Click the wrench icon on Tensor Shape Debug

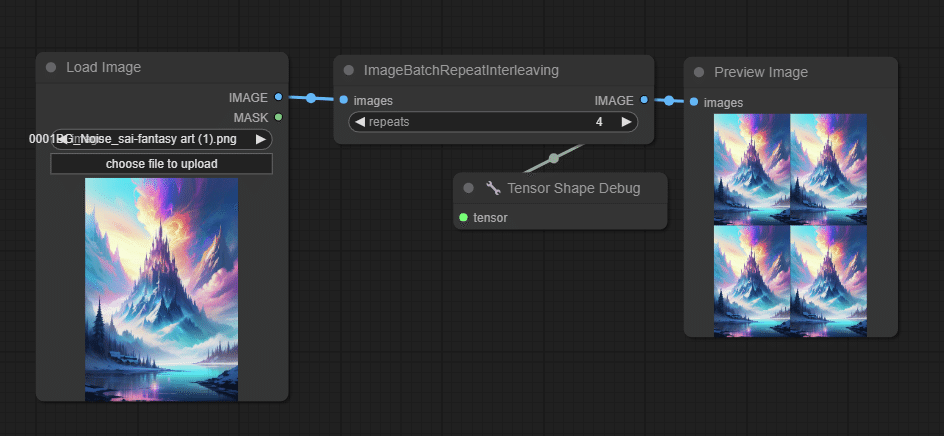tap(493, 188)
